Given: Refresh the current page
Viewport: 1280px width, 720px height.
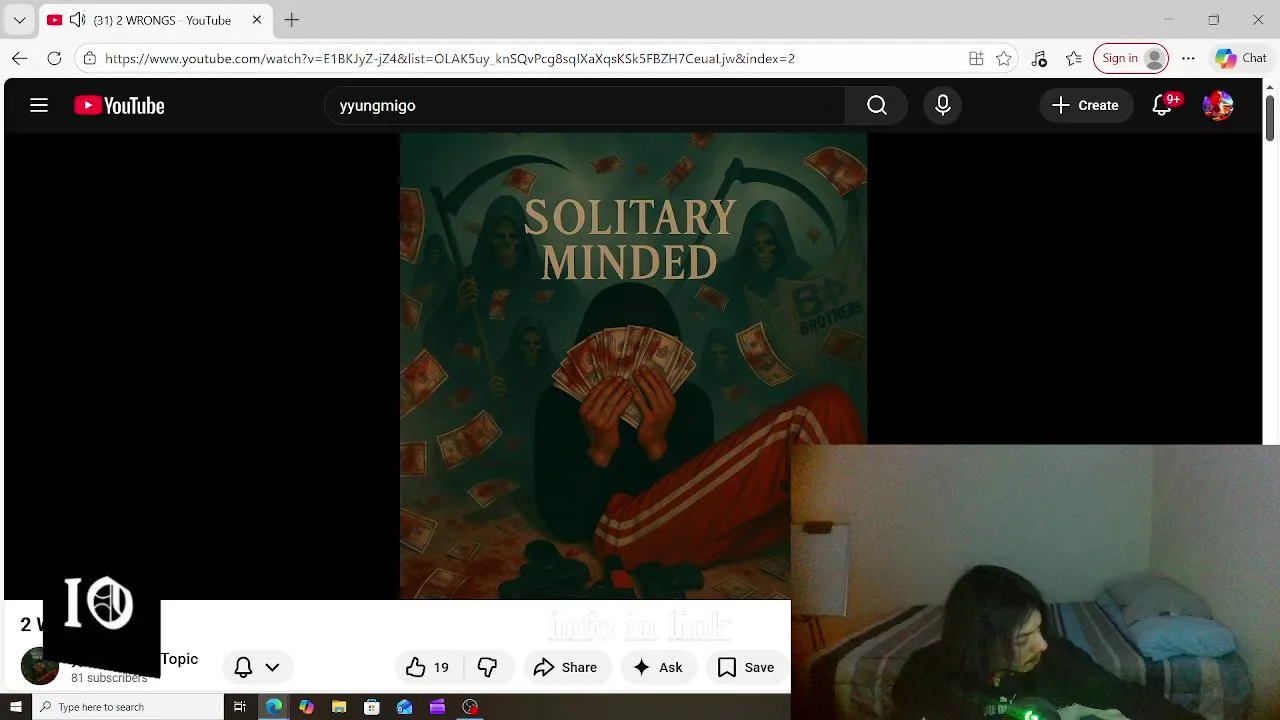Looking at the screenshot, I should click(55, 58).
